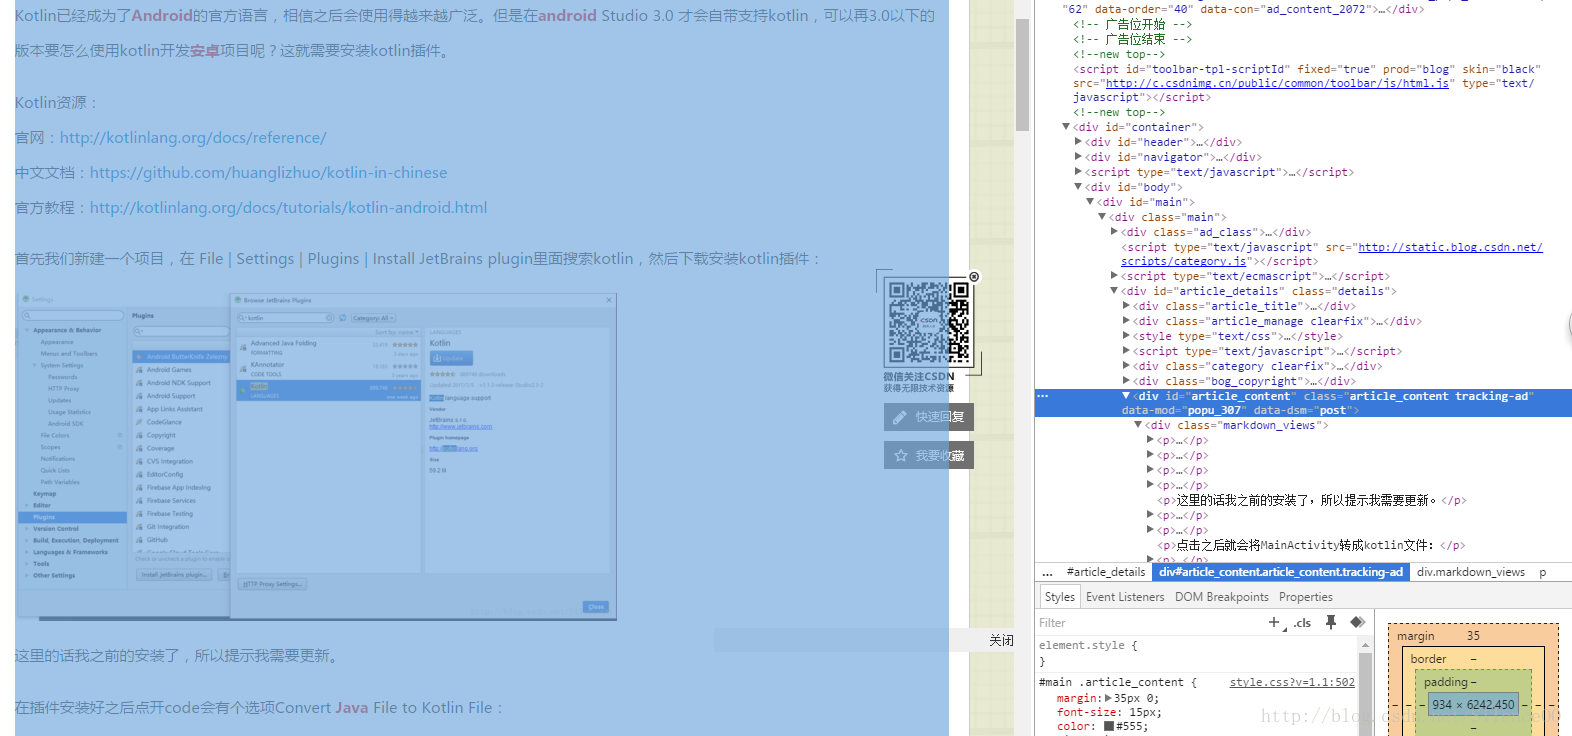Click the #main .article_content selector
This screenshot has height=736, width=1572.
coord(1113,682)
